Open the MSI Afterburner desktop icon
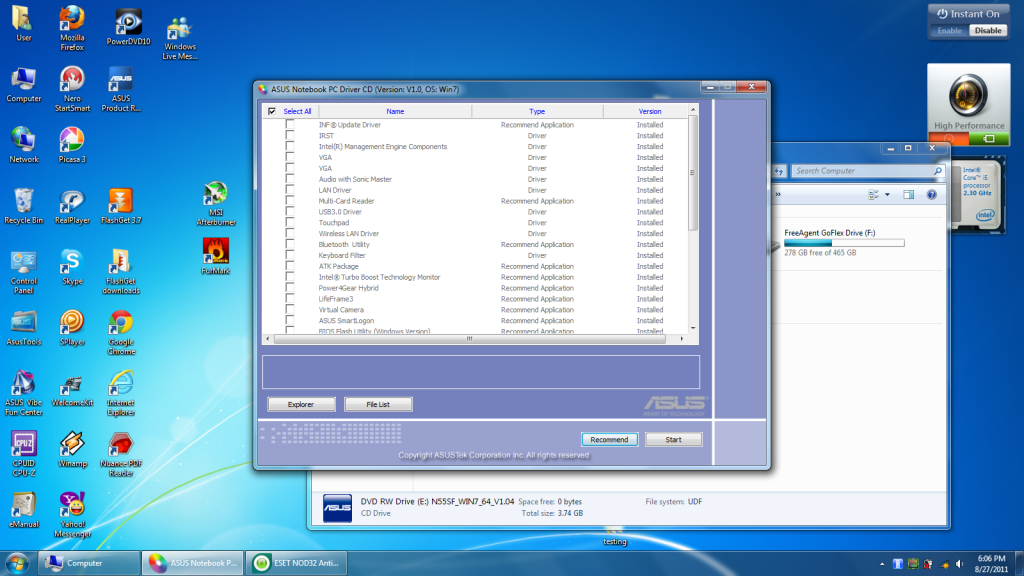The height and width of the screenshot is (576, 1024). (215, 195)
